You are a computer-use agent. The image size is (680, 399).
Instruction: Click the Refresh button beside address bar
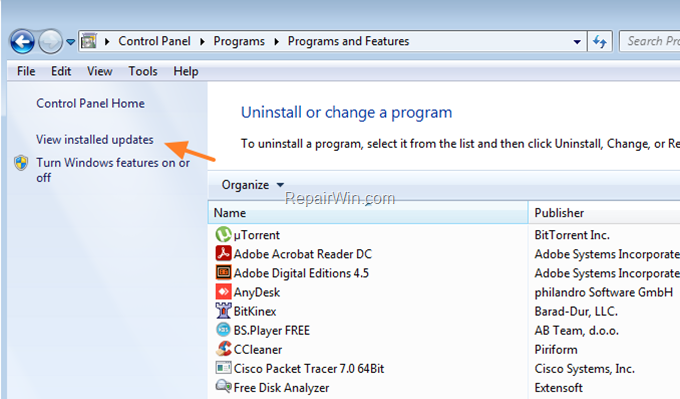(x=600, y=42)
